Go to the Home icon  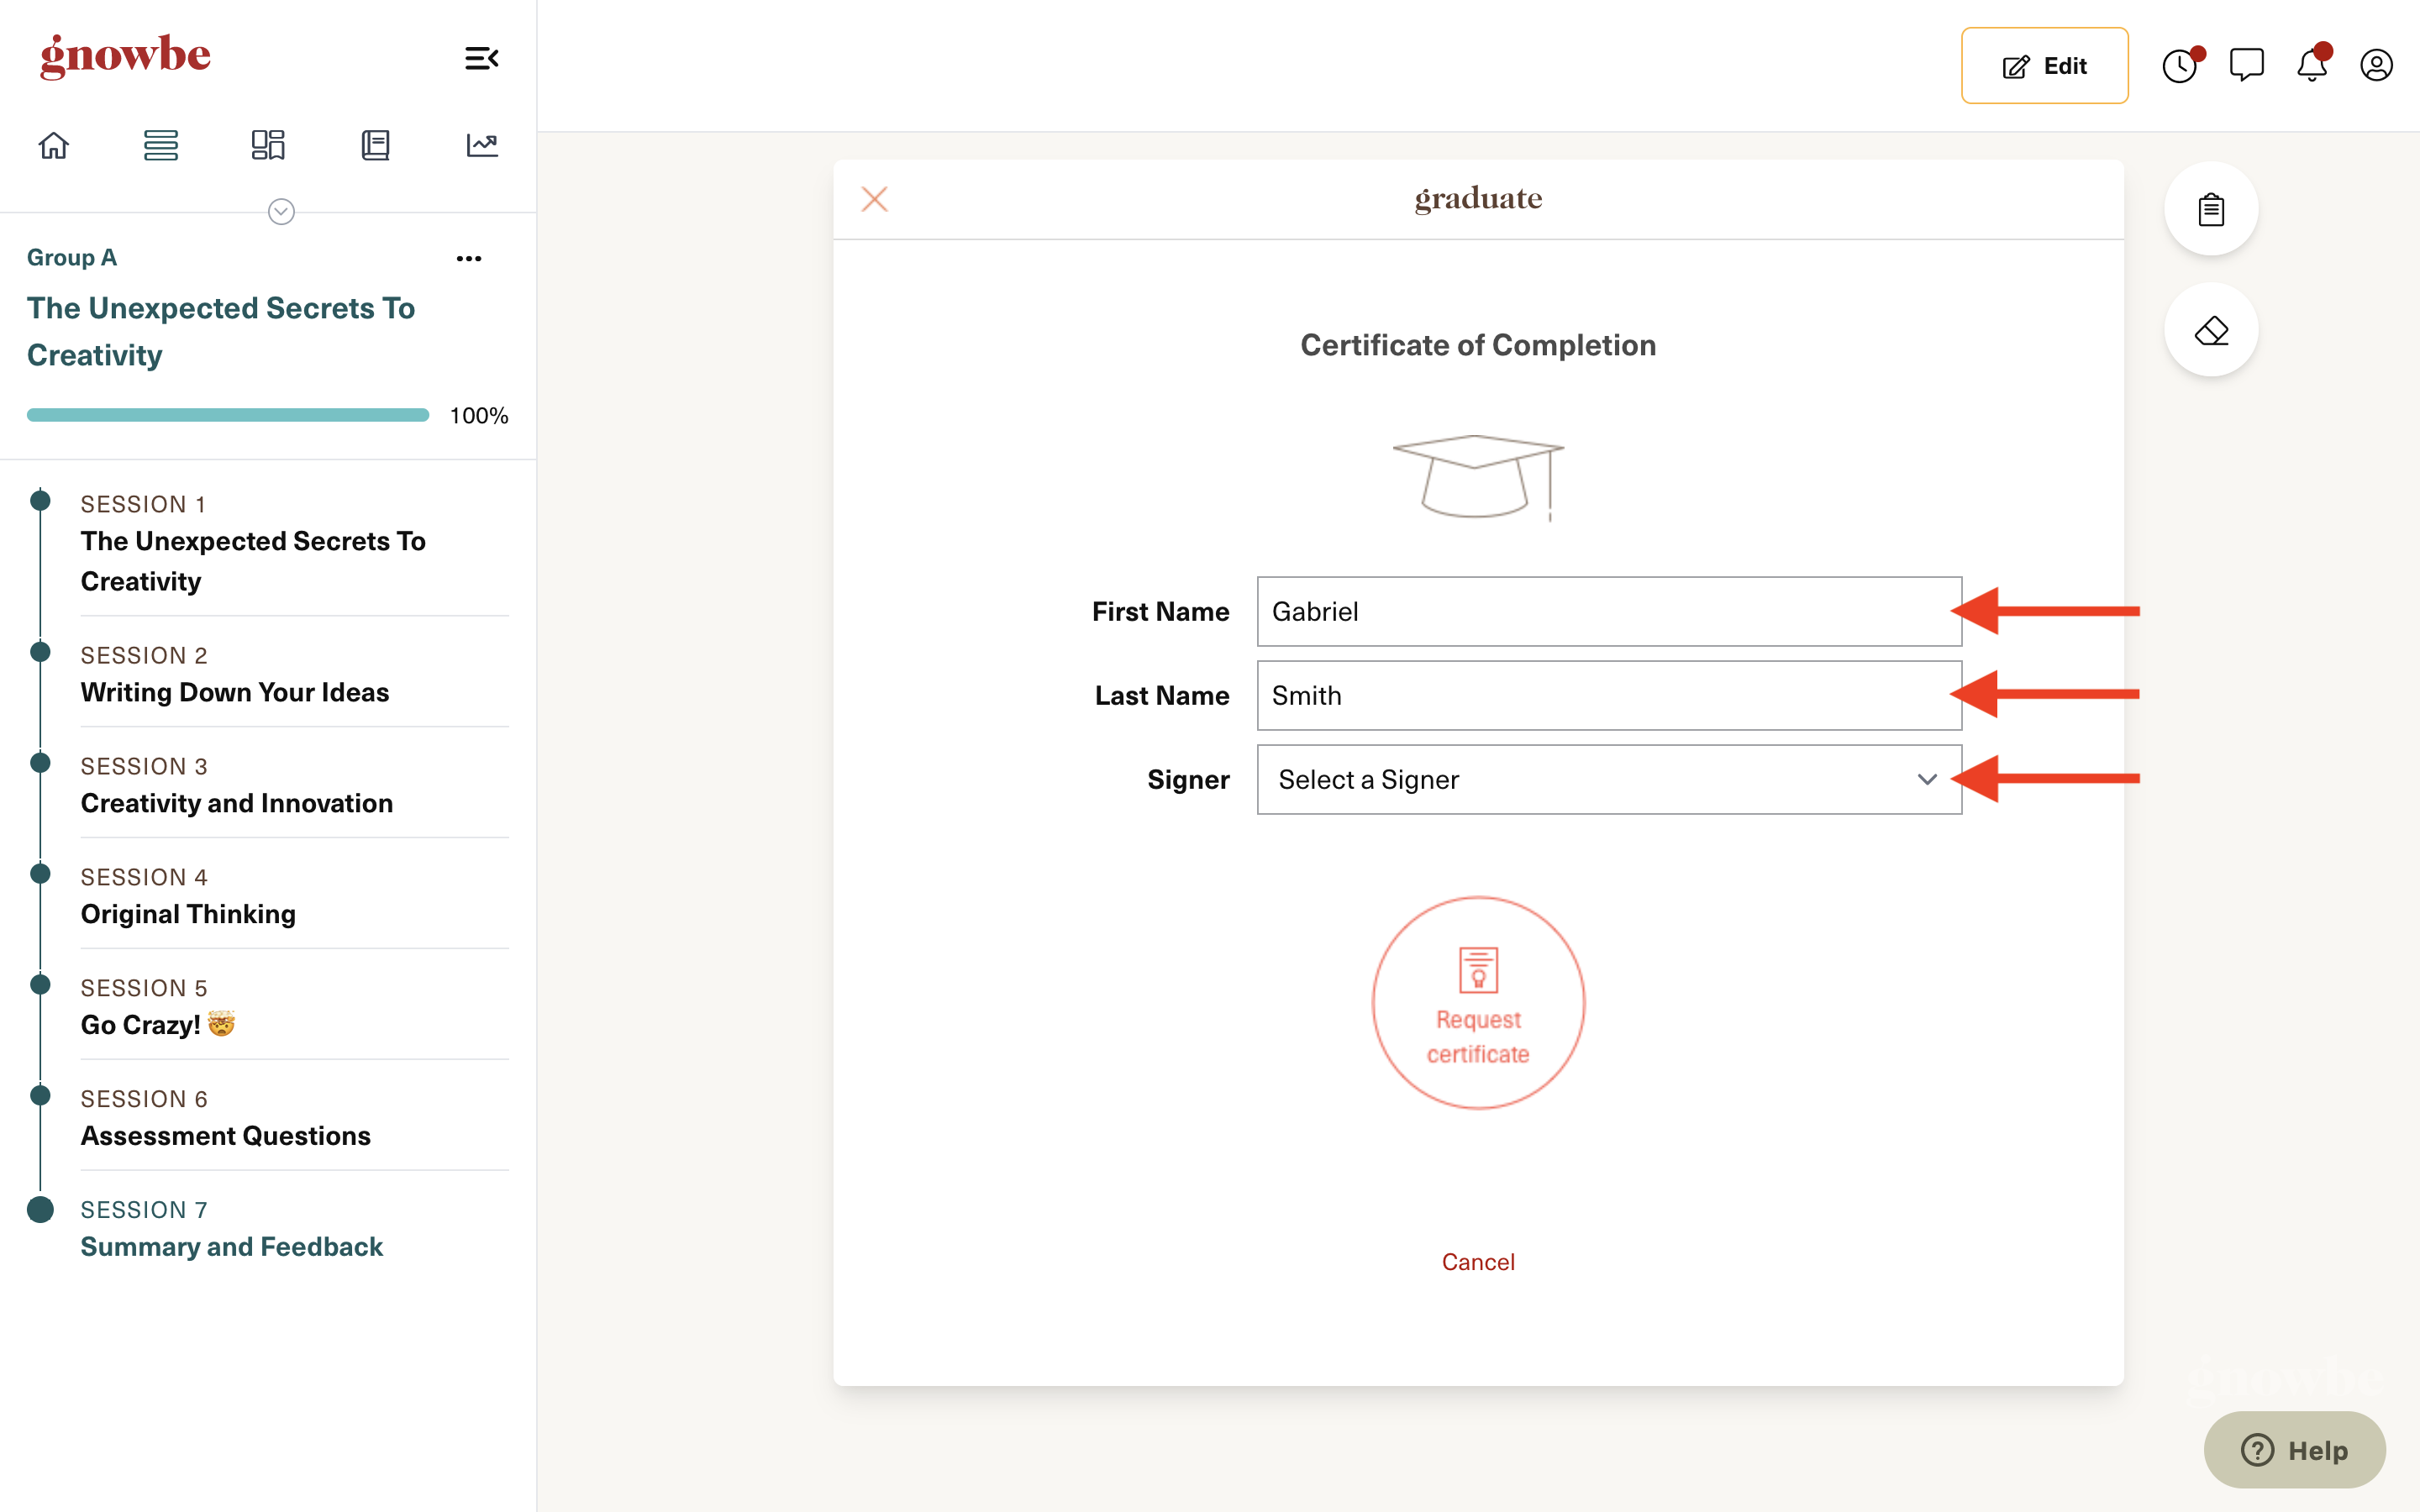(x=54, y=145)
